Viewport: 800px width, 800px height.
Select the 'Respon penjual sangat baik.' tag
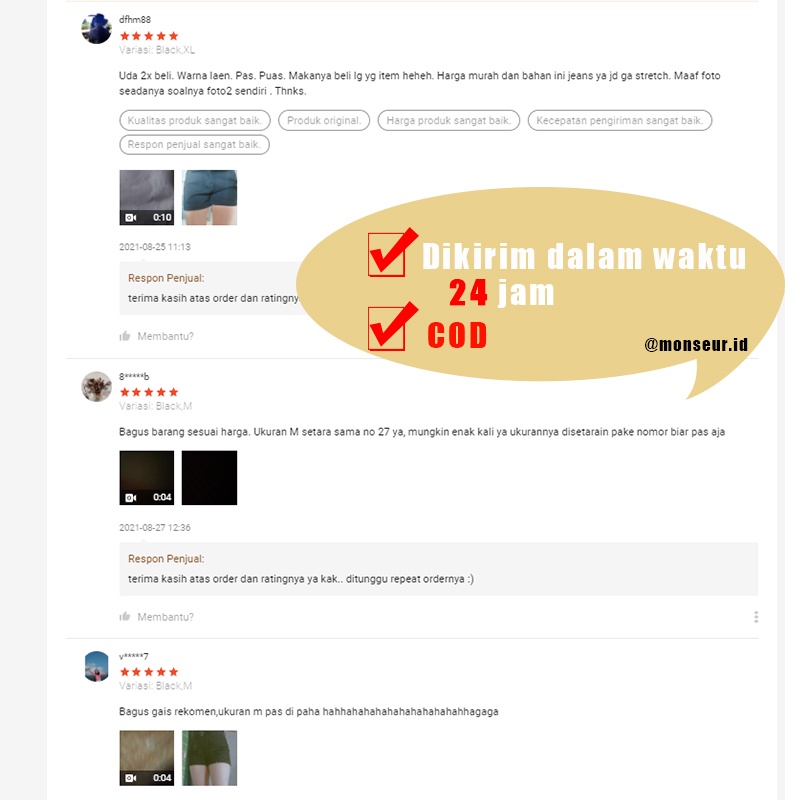[x=194, y=144]
